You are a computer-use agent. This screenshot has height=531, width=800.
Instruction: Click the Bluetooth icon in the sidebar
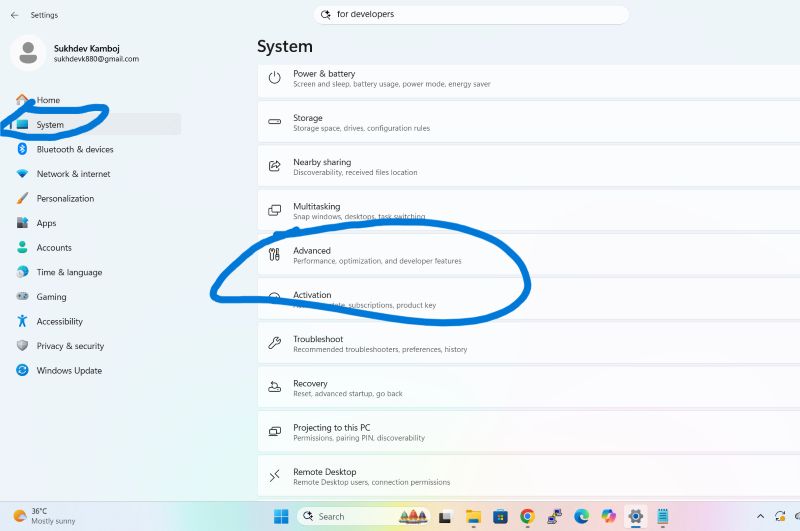[22, 148]
